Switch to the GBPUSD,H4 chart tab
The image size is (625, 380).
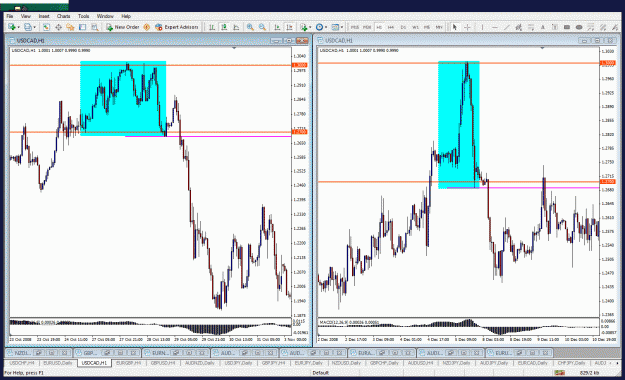[163, 363]
